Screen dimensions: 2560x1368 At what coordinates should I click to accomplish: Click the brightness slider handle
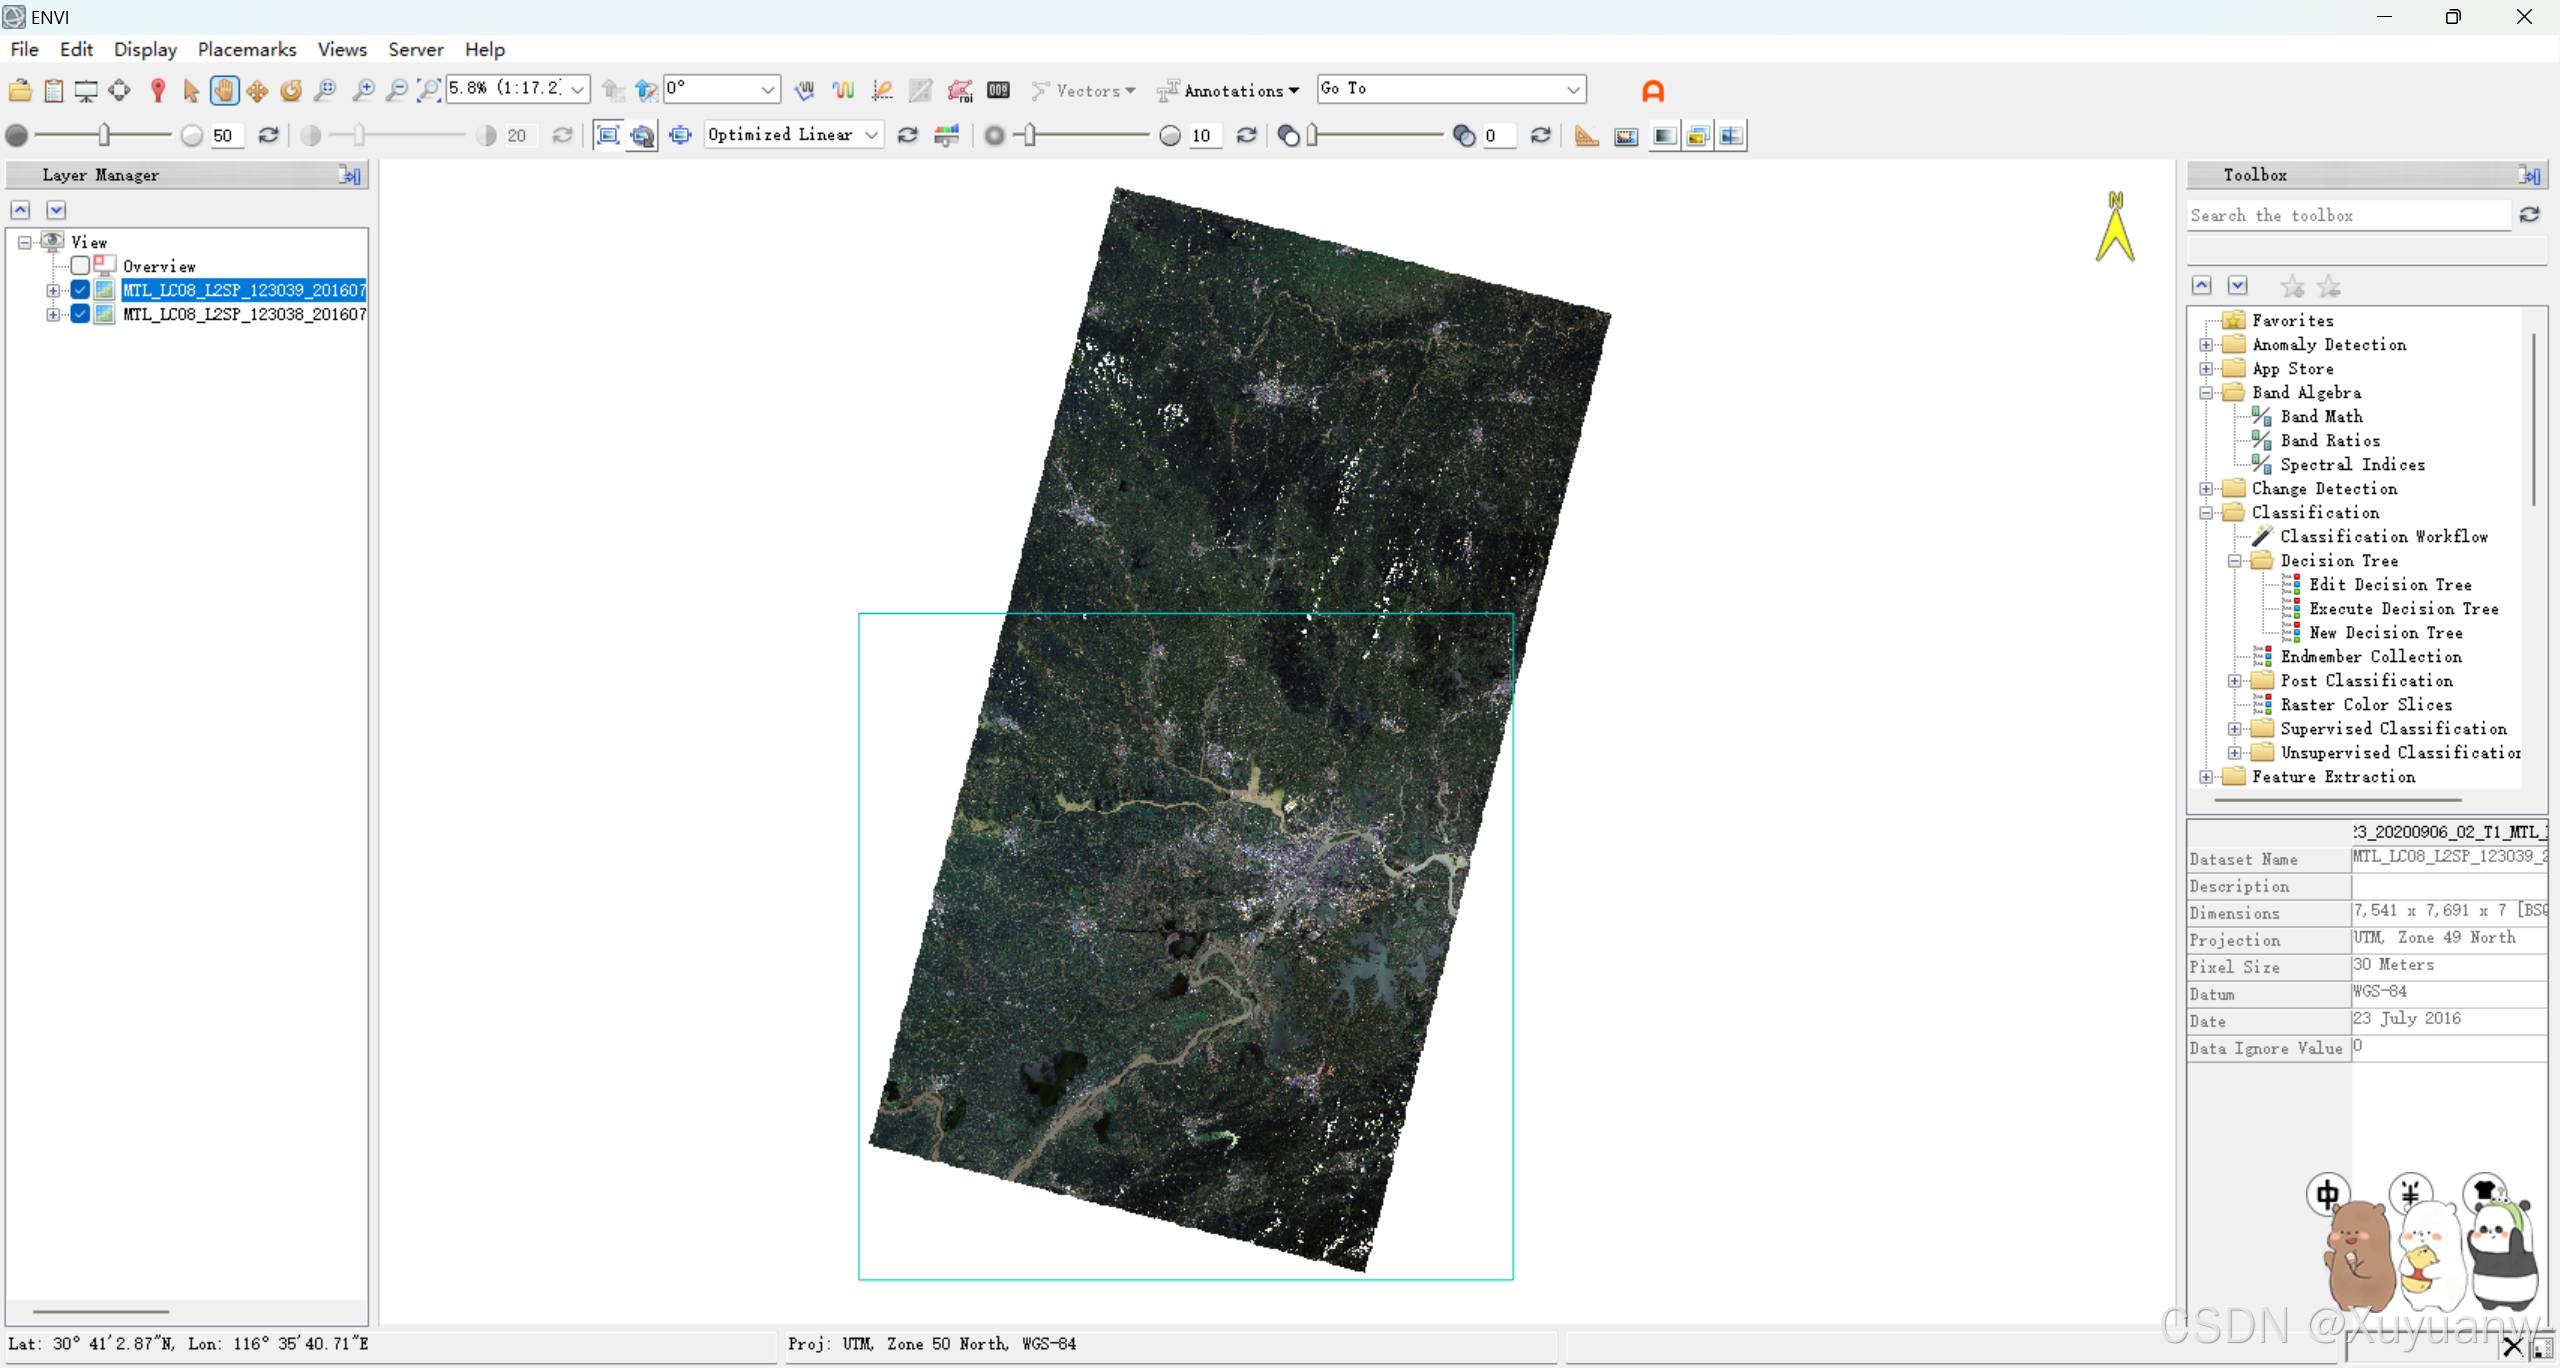pos(104,135)
